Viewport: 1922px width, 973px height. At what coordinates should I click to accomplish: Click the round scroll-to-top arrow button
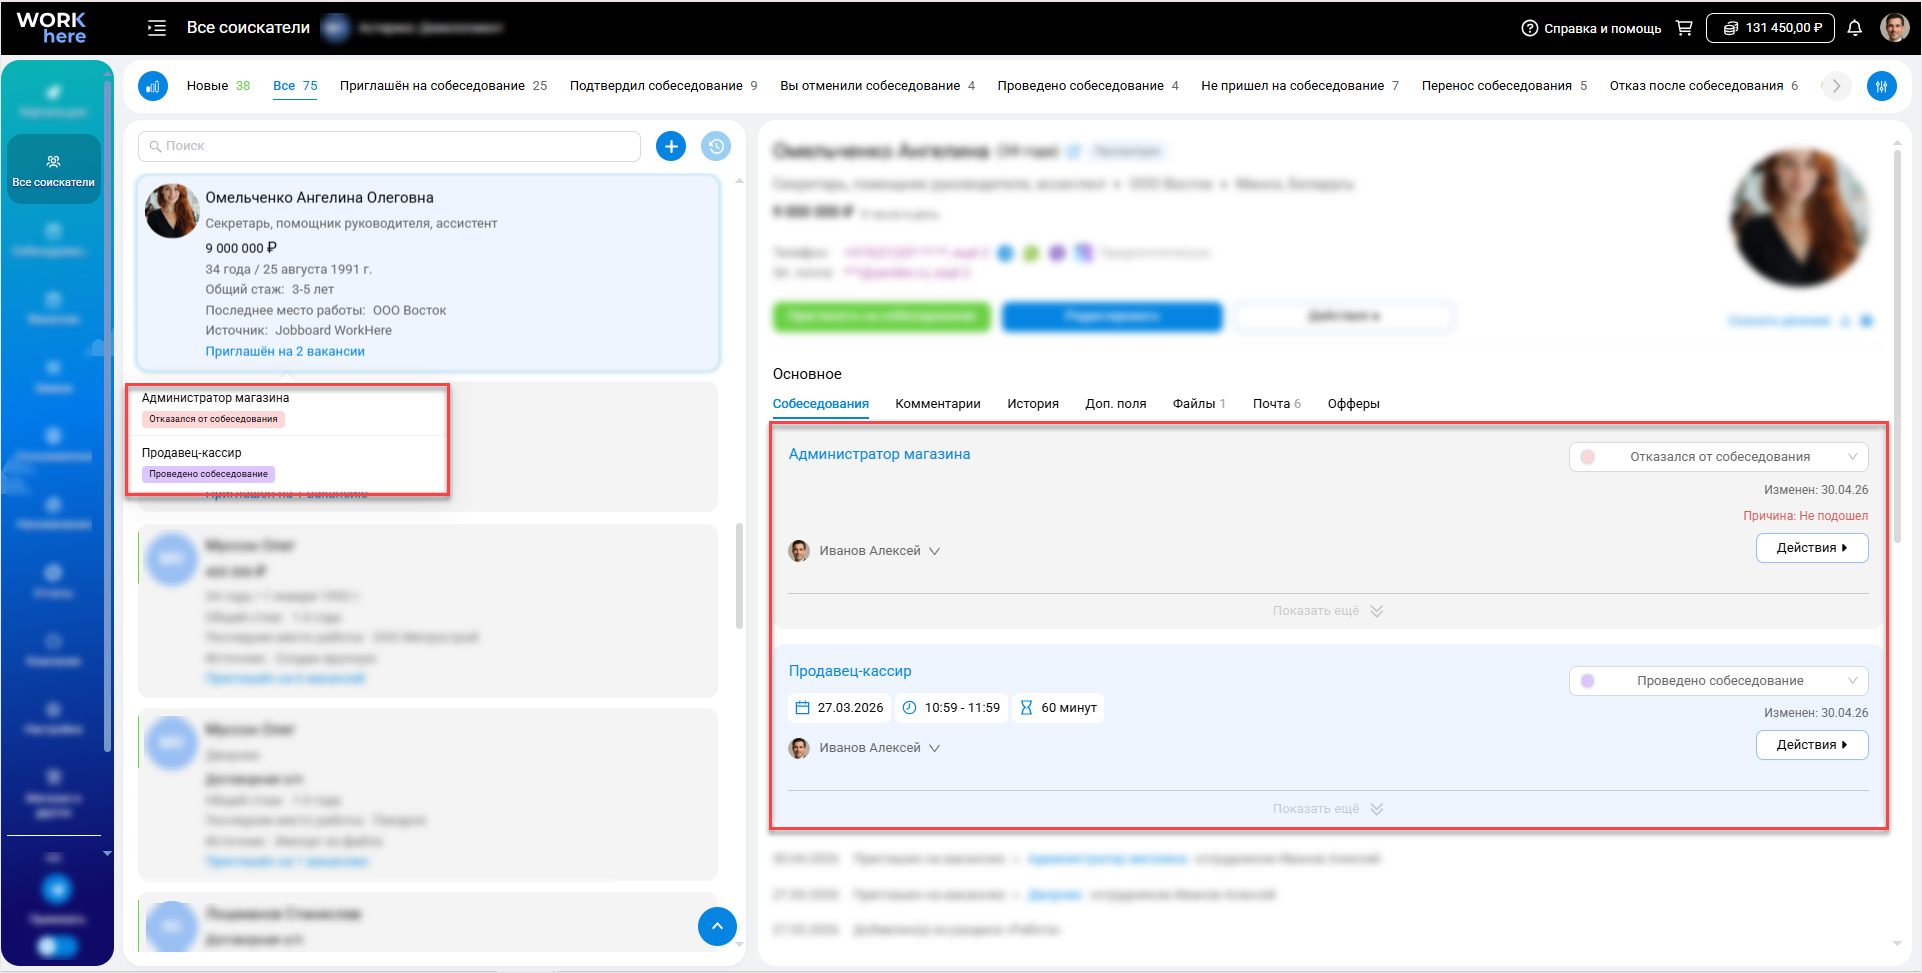click(717, 926)
